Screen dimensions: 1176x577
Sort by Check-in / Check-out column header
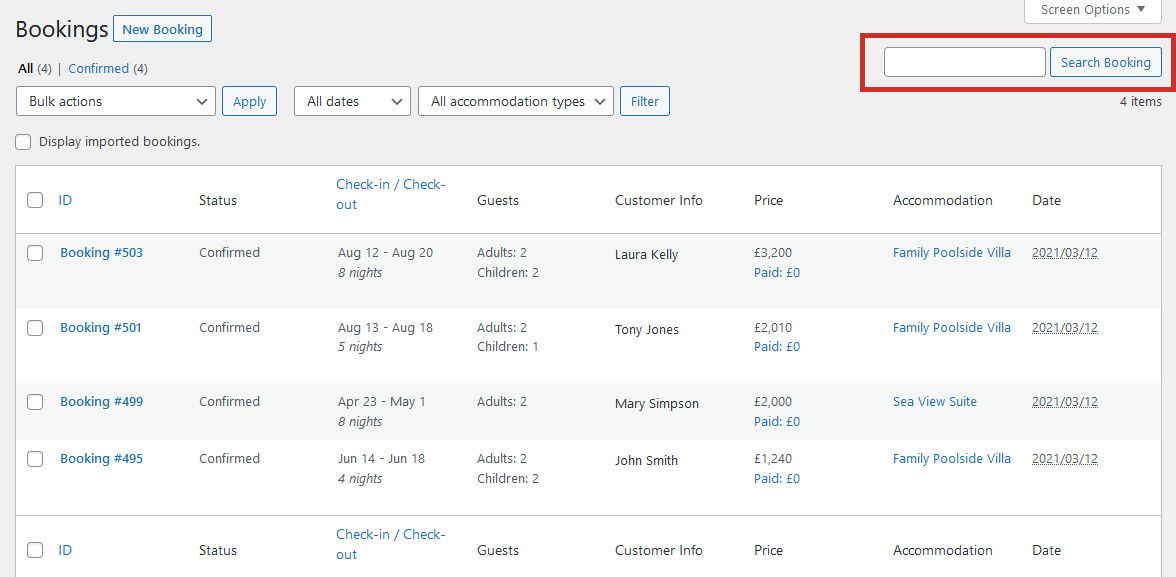coord(391,194)
